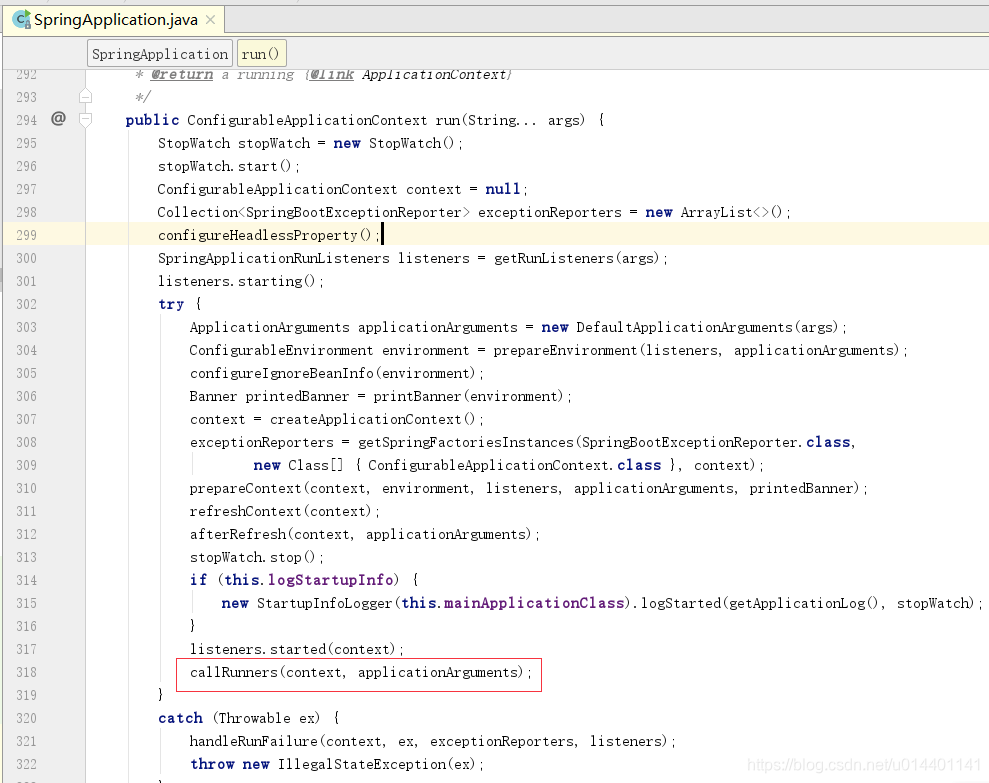
Task: Collapse the Javadoc comment fold marker at line 293
Action: 86,96
